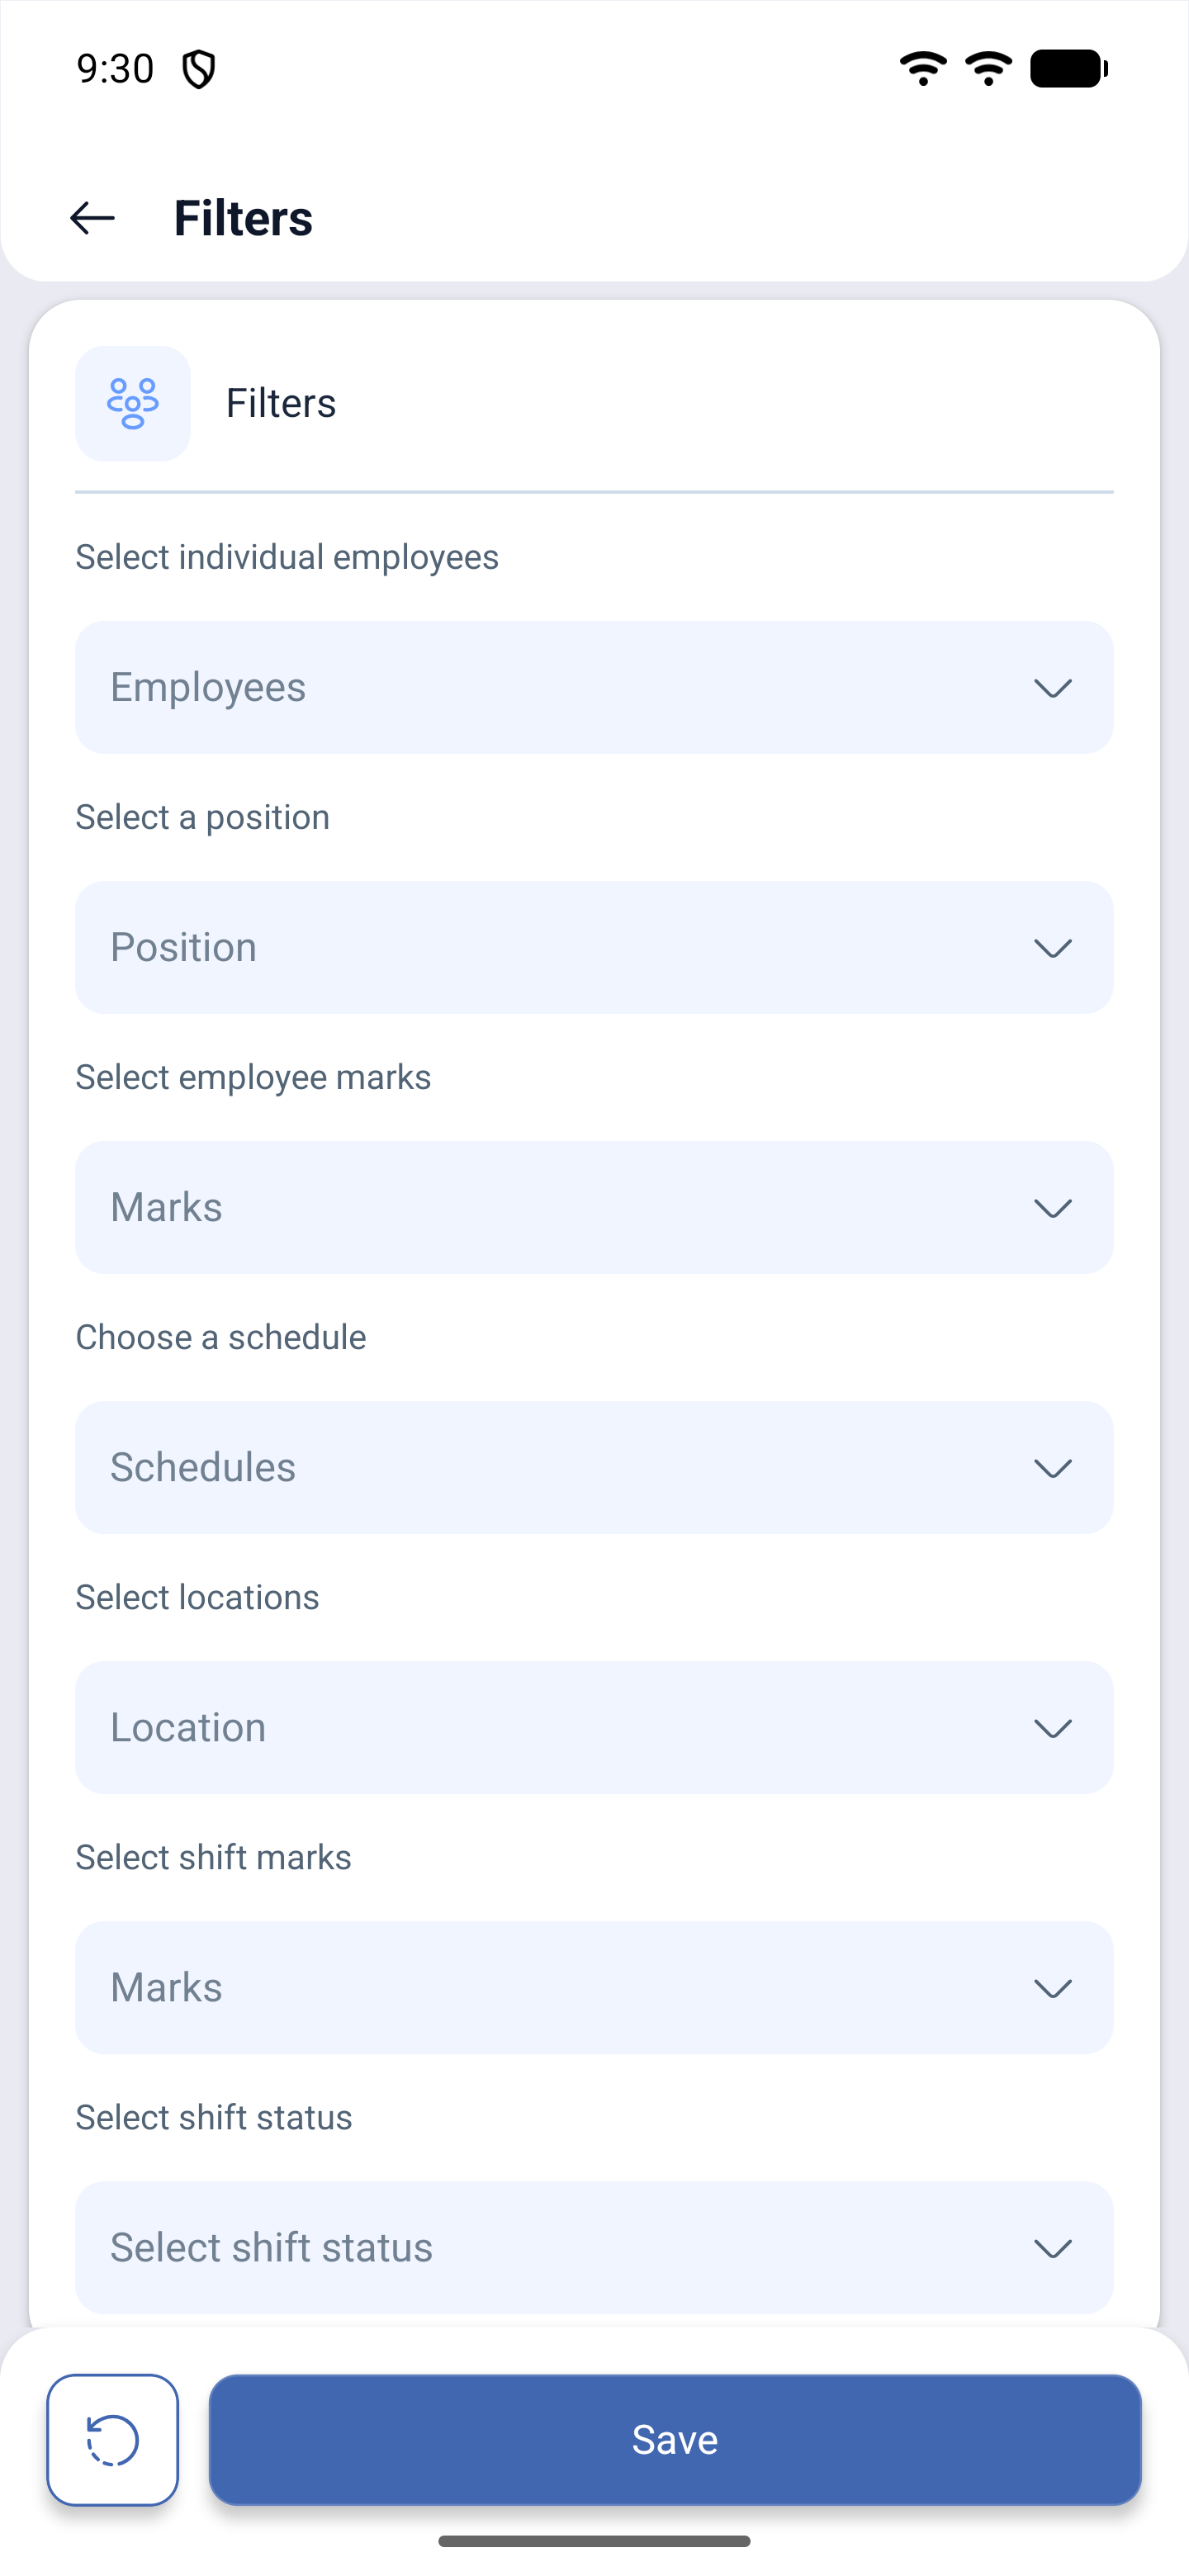Tap the Filters page title
This screenshot has height=2576, width=1189.
click(243, 218)
